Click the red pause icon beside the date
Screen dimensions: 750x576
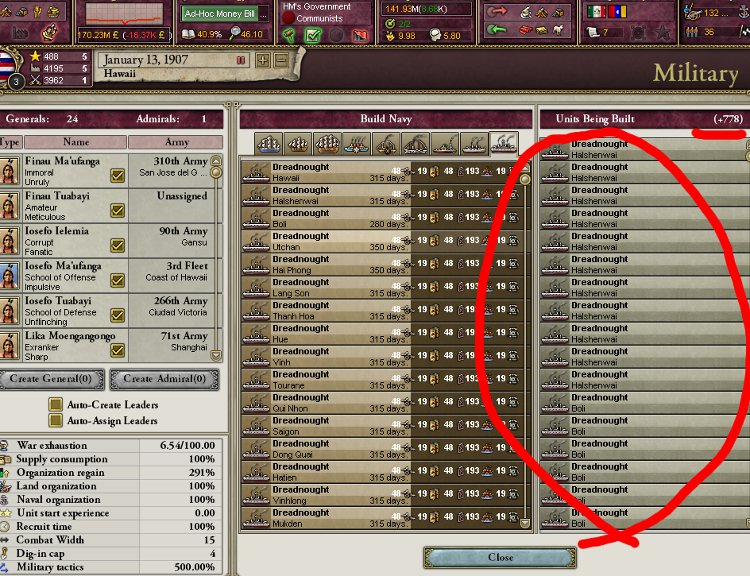241,60
